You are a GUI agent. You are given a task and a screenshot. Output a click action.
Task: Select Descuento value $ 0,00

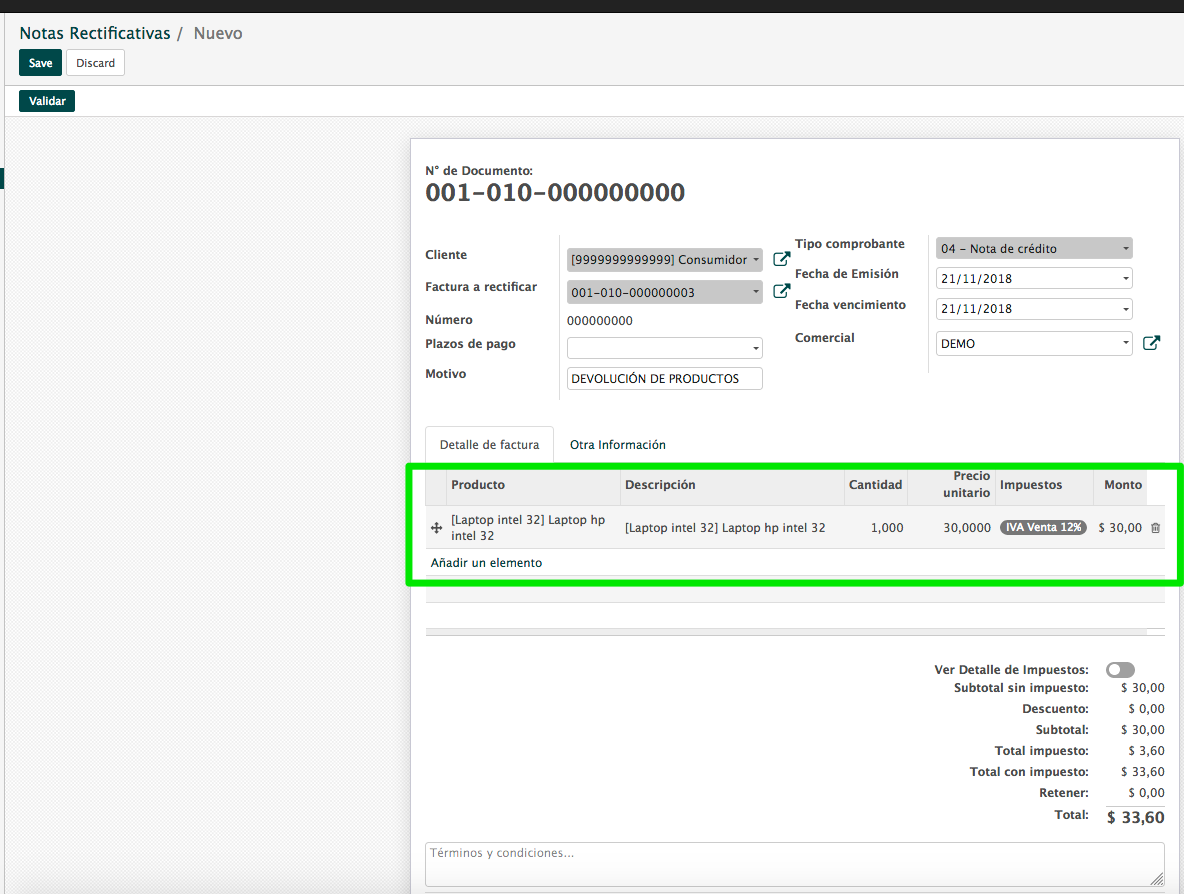[1146, 708]
